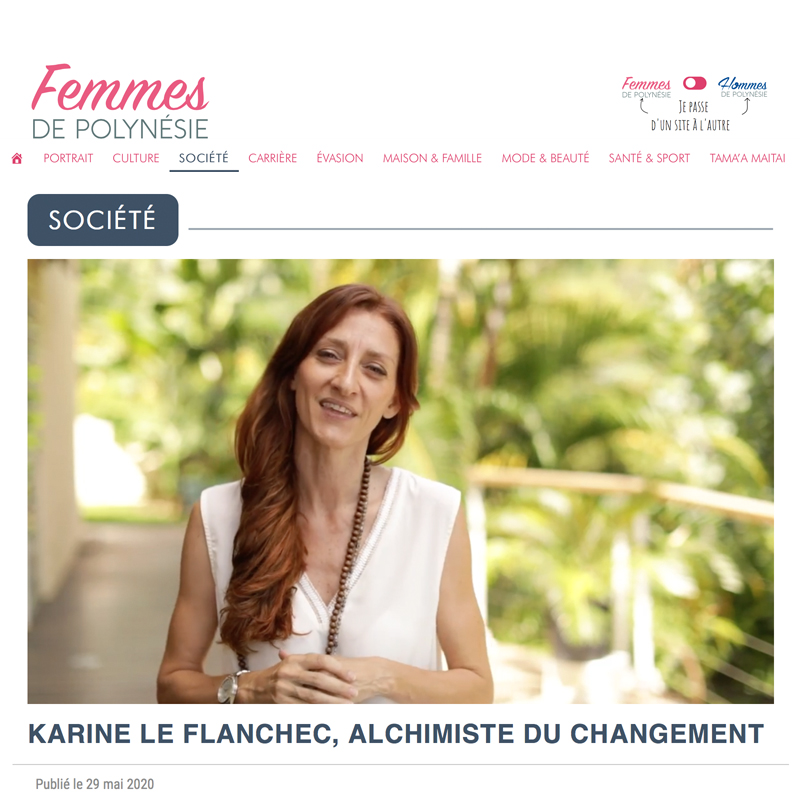Click the Société category badge

point(103,220)
